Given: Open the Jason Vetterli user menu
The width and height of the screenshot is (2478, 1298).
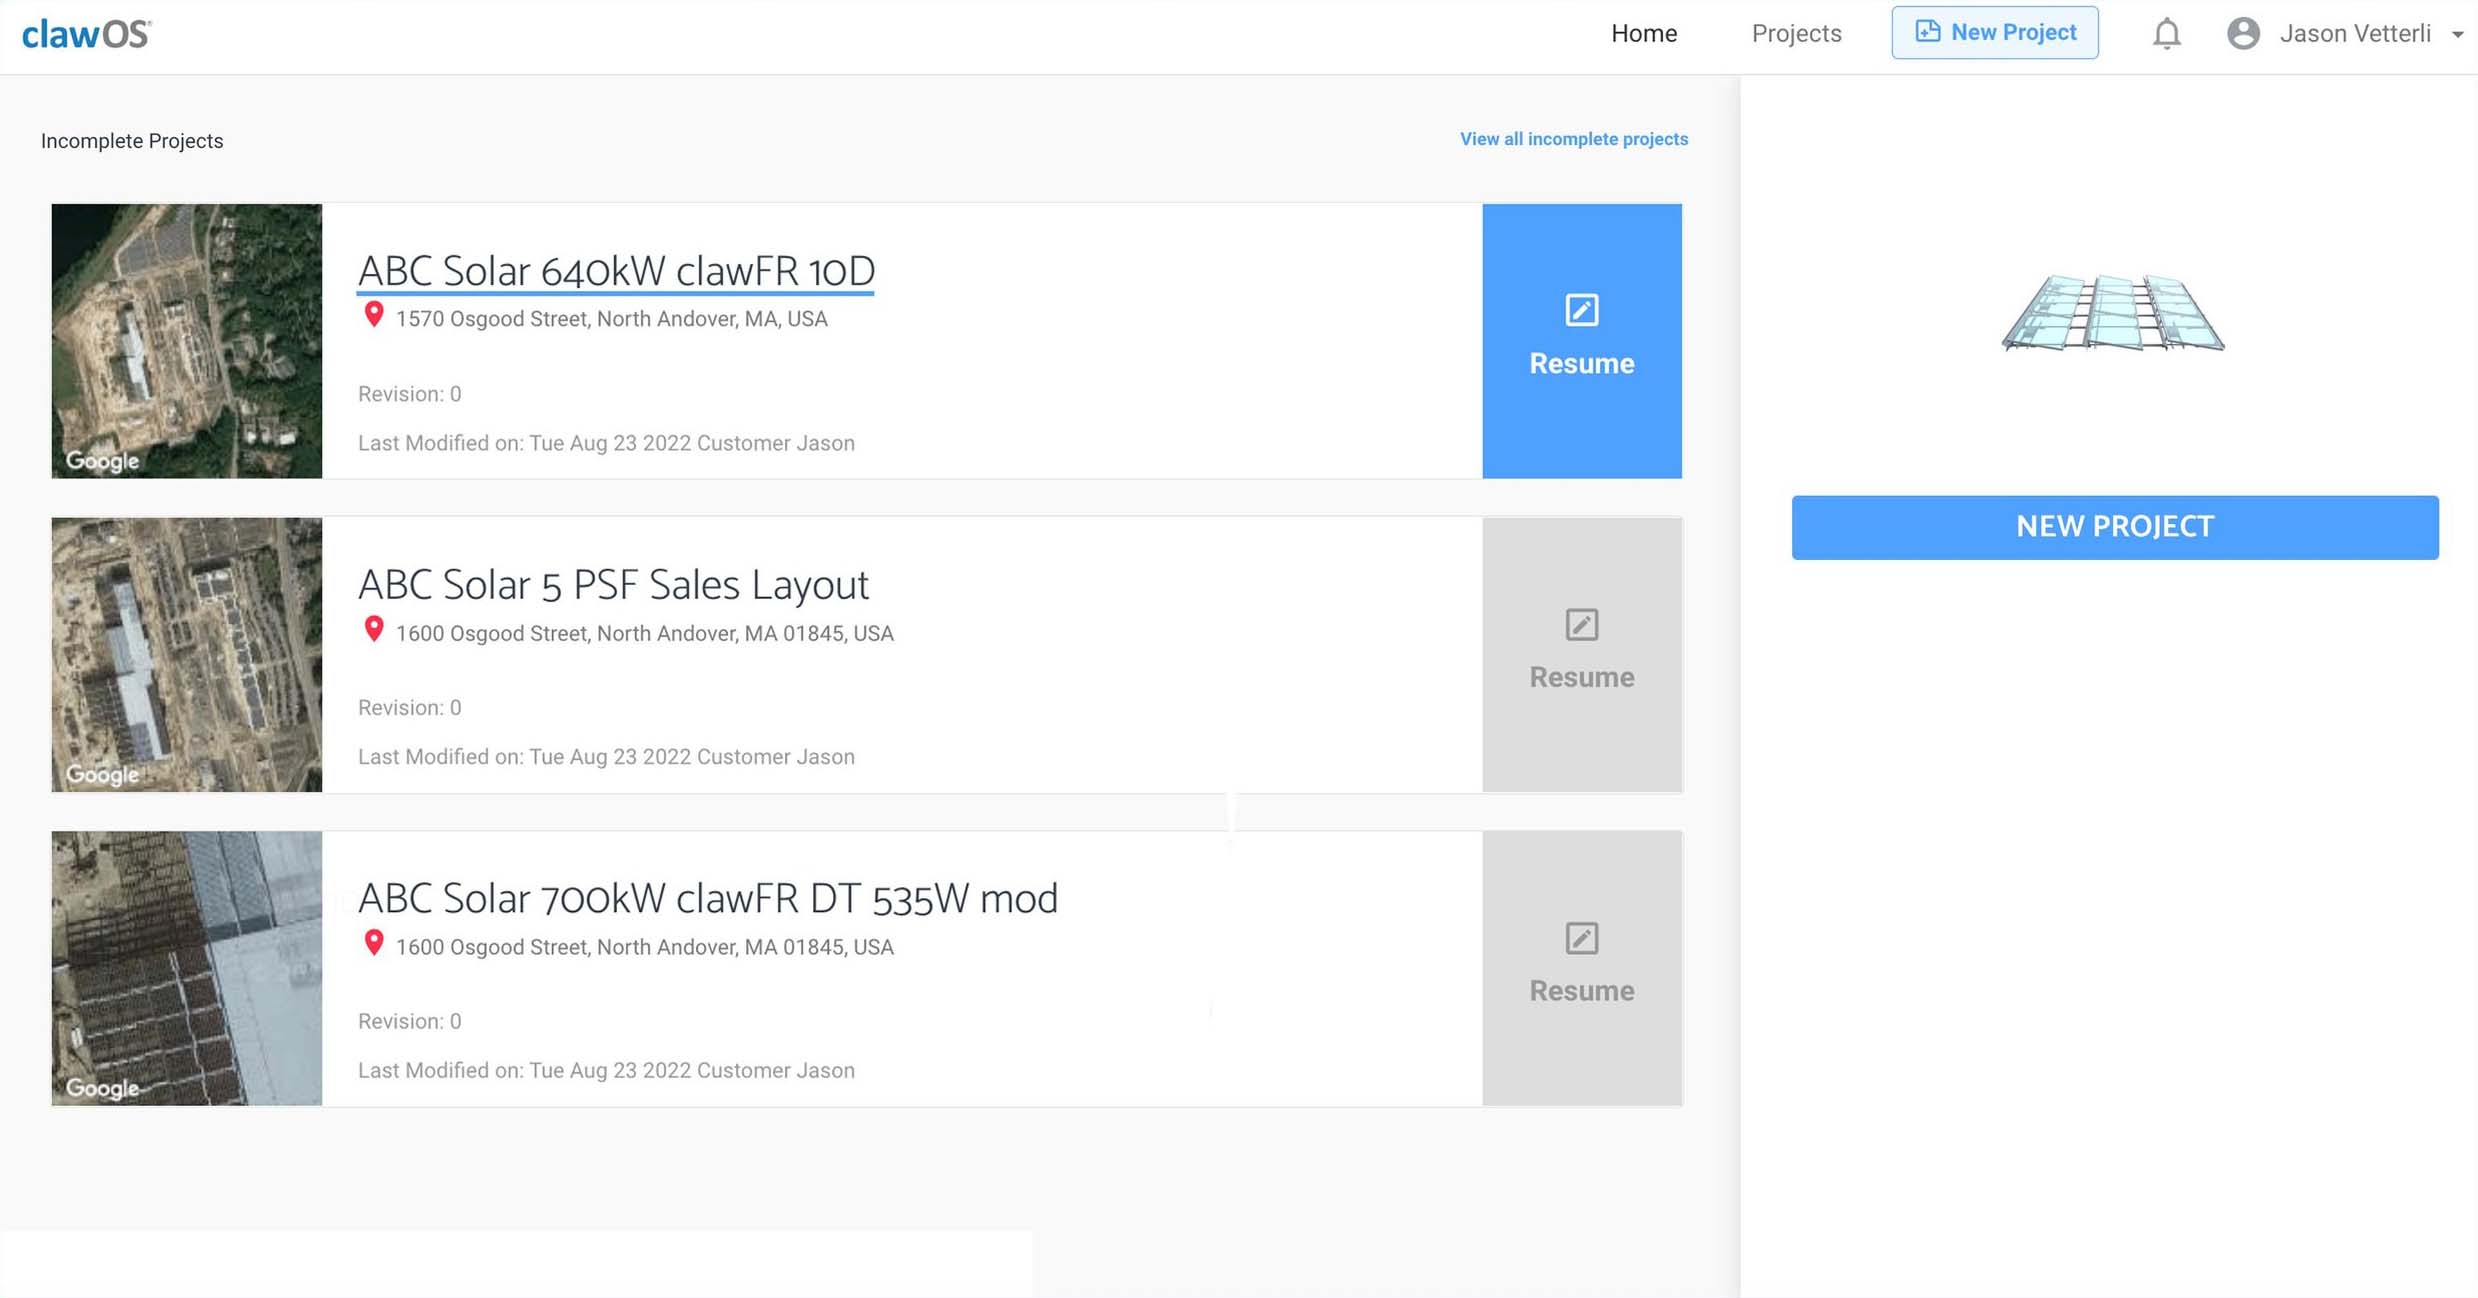Looking at the screenshot, I should pyautogui.click(x=2354, y=34).
